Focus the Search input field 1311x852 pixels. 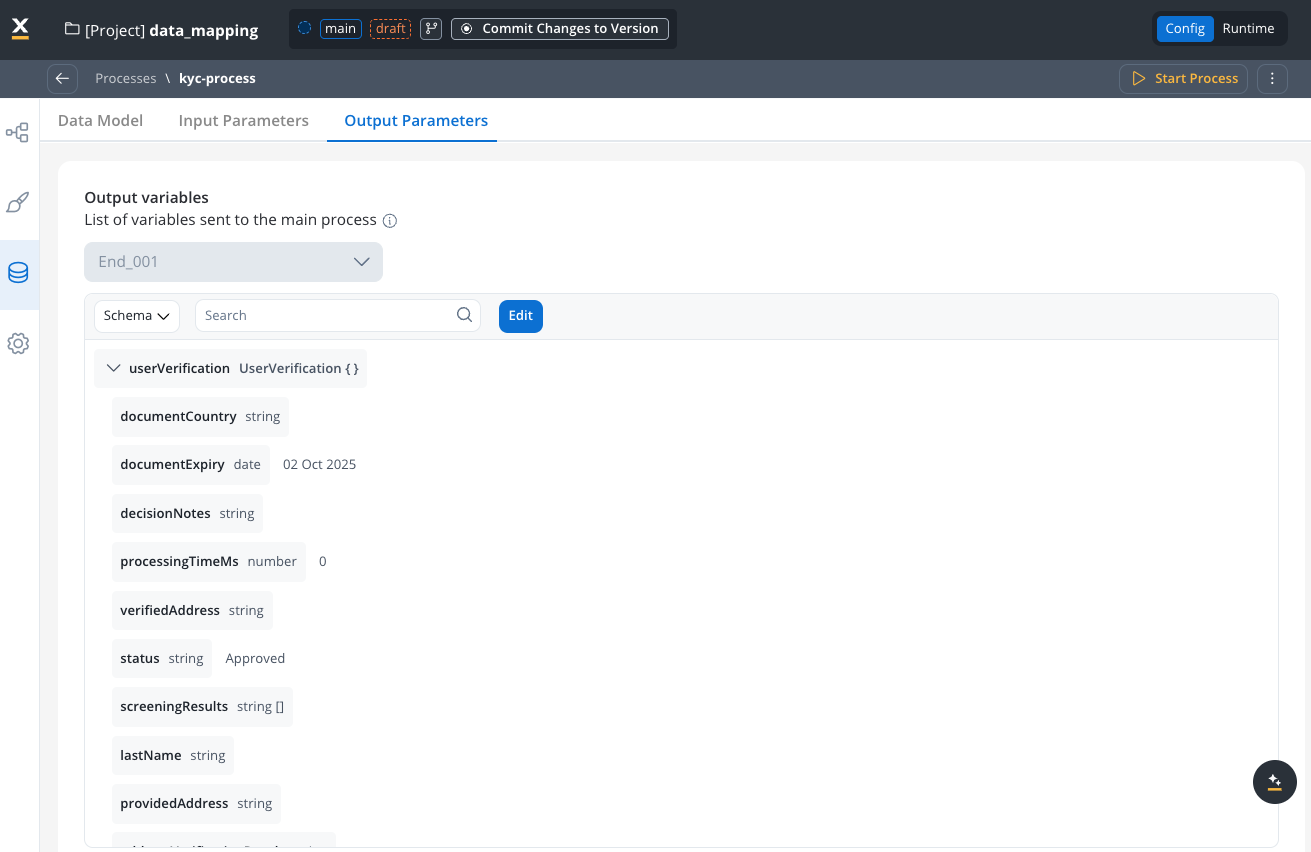tap(338, 316)
